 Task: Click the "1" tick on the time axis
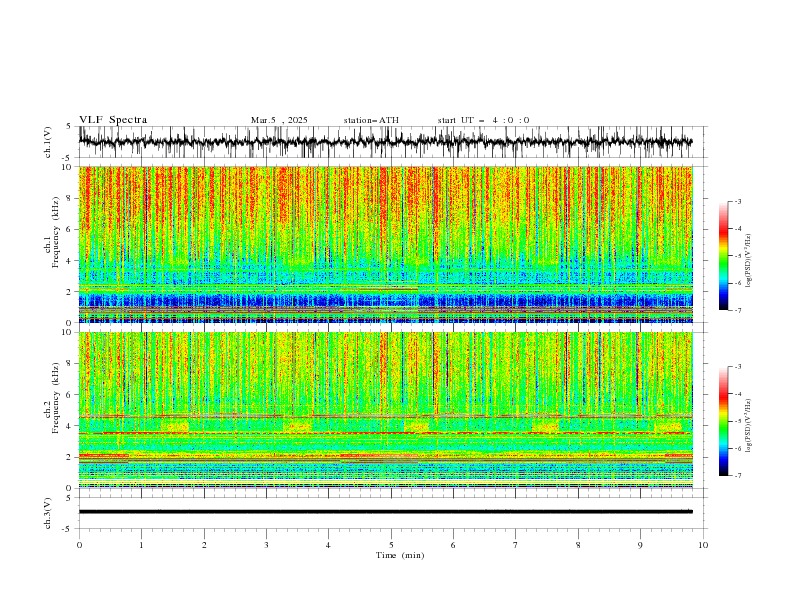coord(142,545)
